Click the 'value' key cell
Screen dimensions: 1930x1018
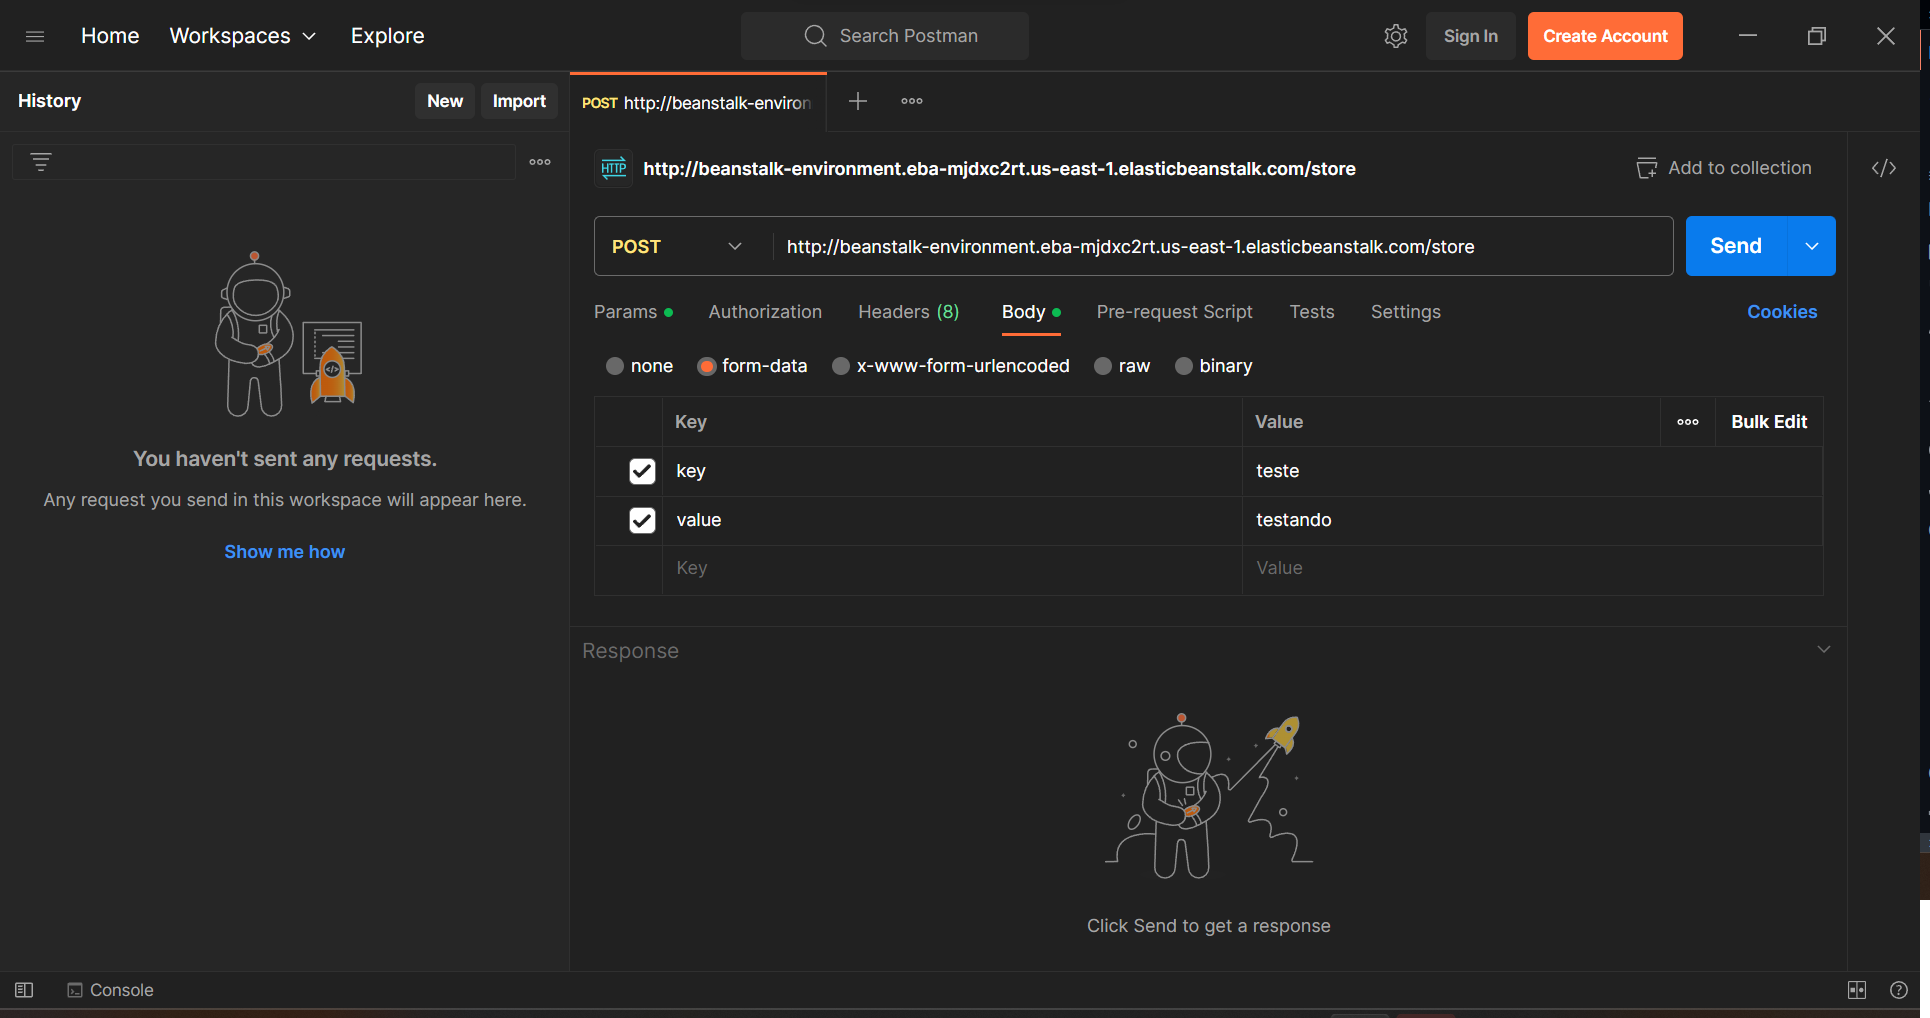[952, 520]
